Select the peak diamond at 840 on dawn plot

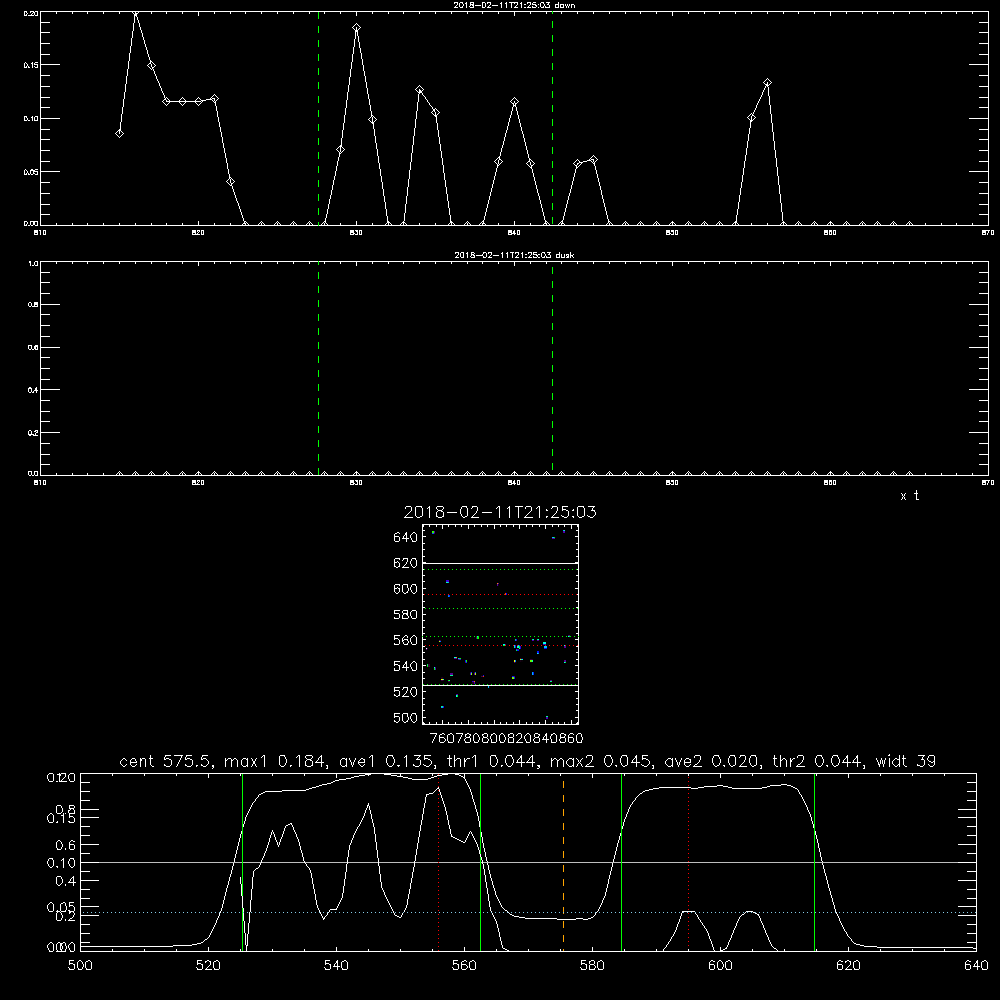515,102
